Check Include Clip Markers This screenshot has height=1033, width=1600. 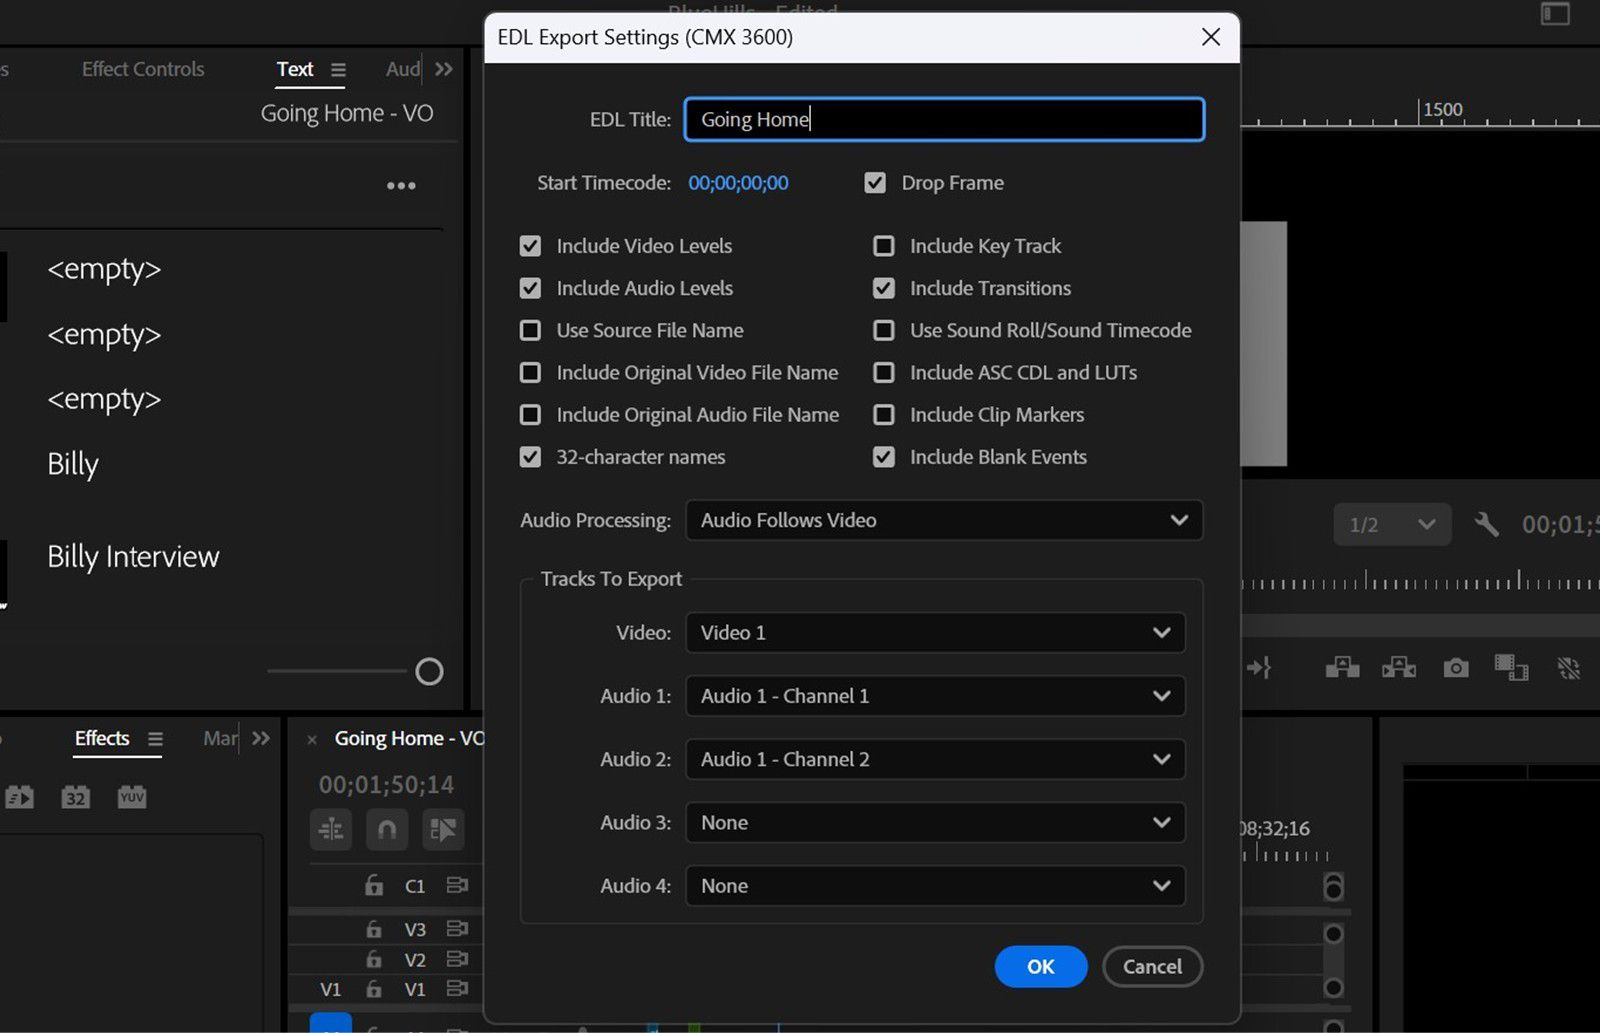pyautogui.click(x=884, y=414)
